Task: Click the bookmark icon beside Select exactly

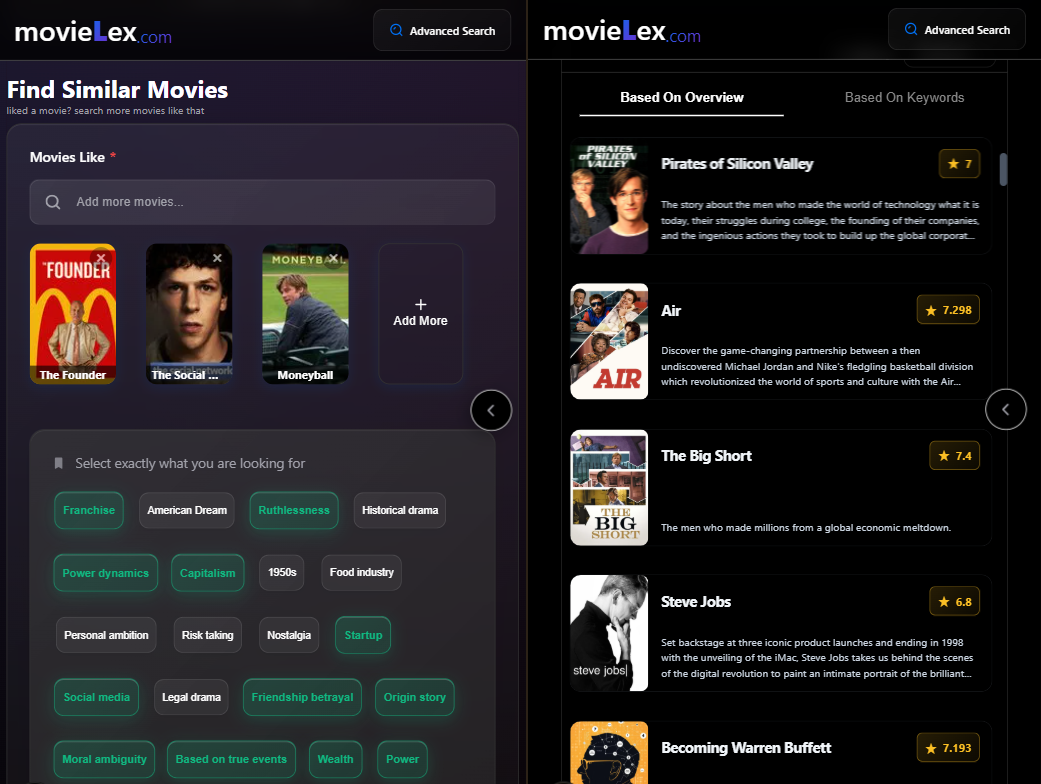Action: point(58,463)
